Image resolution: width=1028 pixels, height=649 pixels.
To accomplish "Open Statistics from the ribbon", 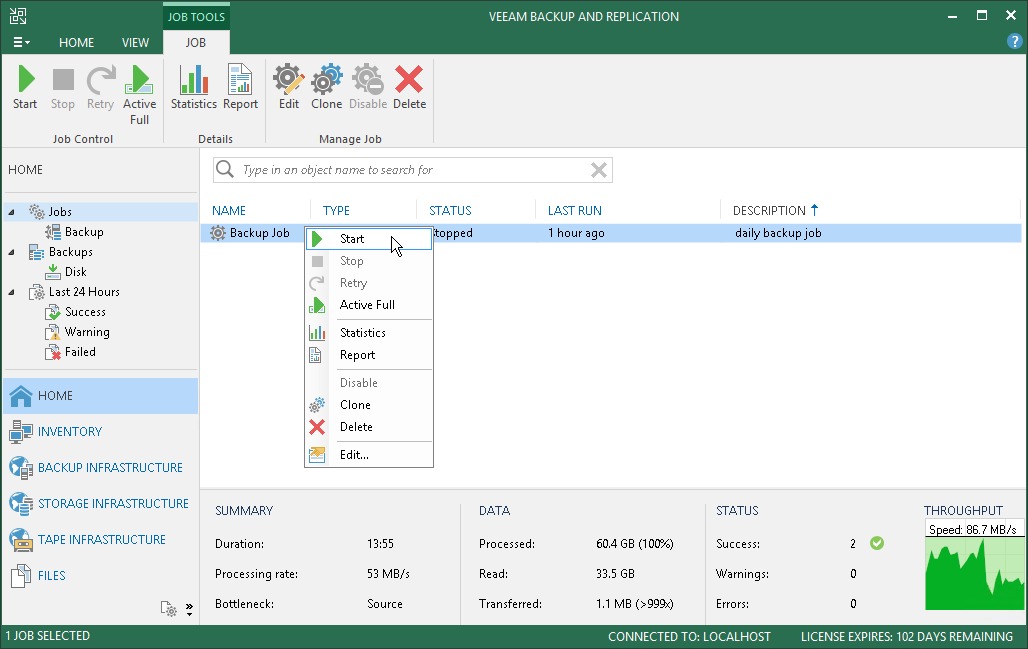I will pos(193,87).
